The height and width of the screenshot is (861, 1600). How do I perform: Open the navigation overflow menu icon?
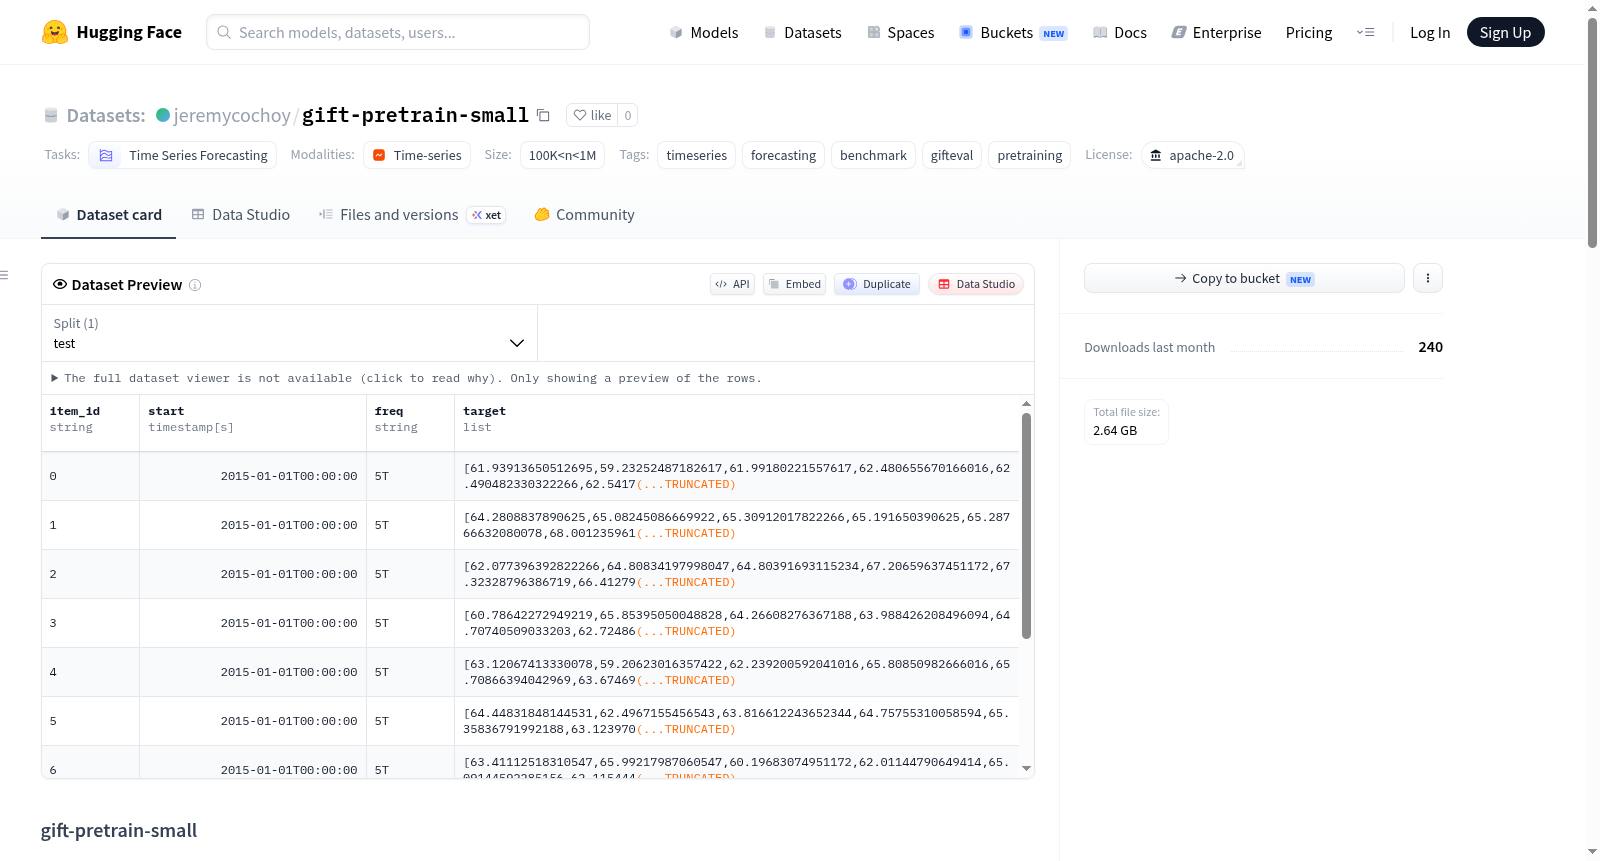(1365, 32)
